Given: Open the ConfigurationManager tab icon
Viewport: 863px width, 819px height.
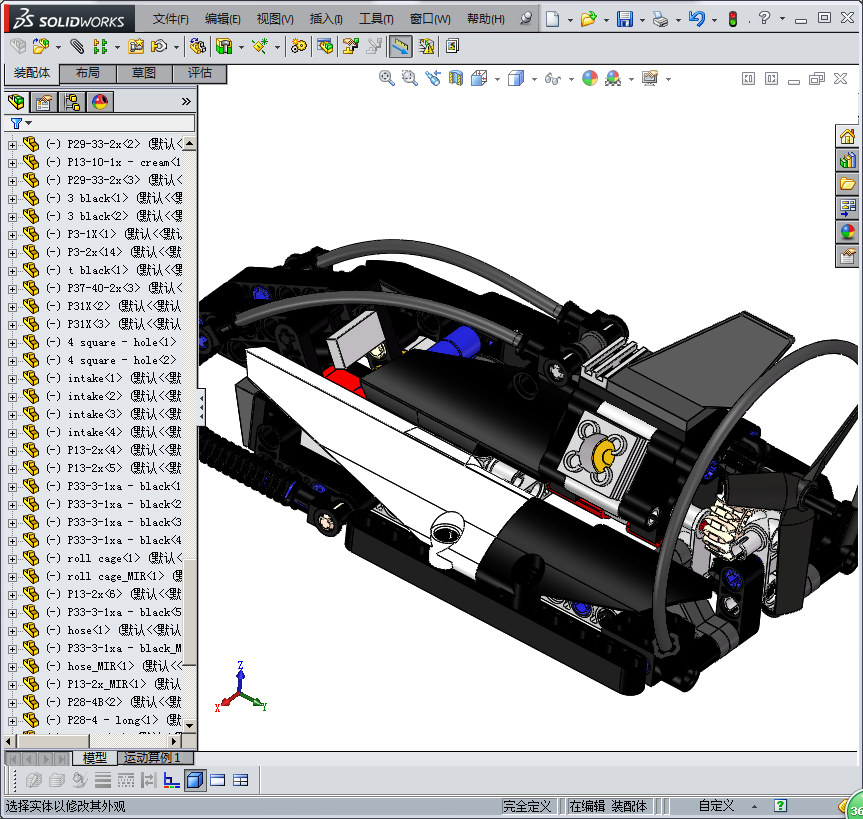Looking at the screenshot, I should [x=72, y=102].
